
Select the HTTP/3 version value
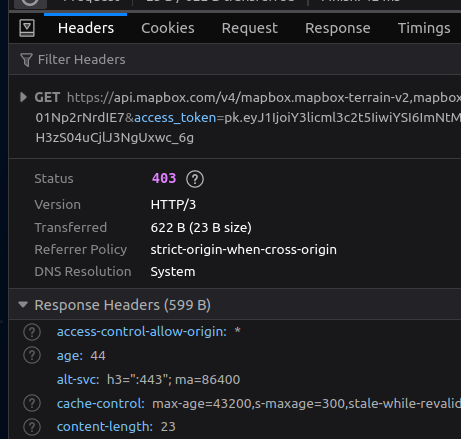pyautogui.click(x=173, y=205)
